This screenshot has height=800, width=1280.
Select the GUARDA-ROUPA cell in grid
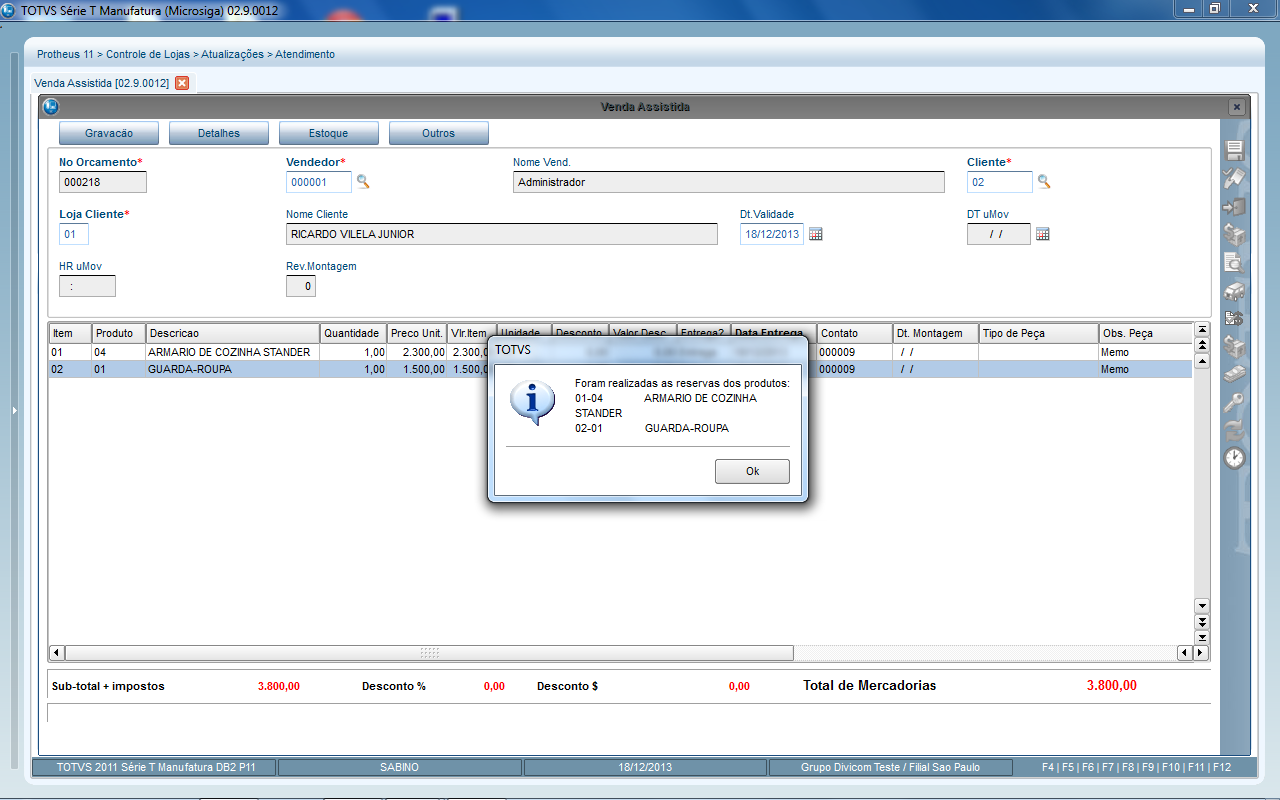pos(233,369)
